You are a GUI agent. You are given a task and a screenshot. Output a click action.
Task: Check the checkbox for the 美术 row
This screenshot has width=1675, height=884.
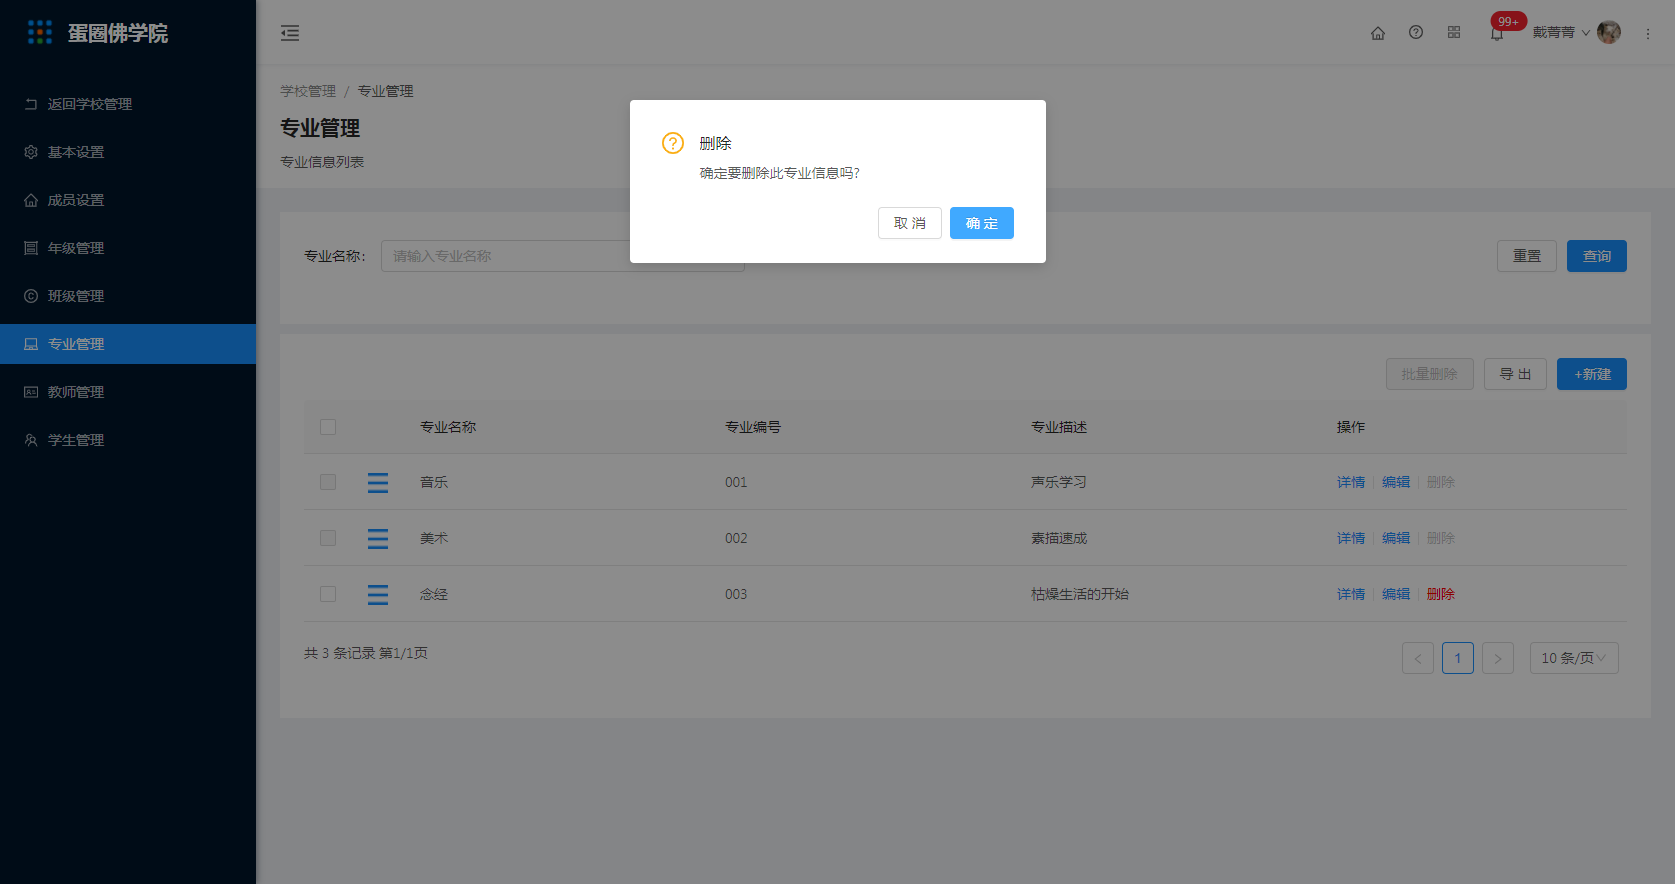[x=328, y=538]
